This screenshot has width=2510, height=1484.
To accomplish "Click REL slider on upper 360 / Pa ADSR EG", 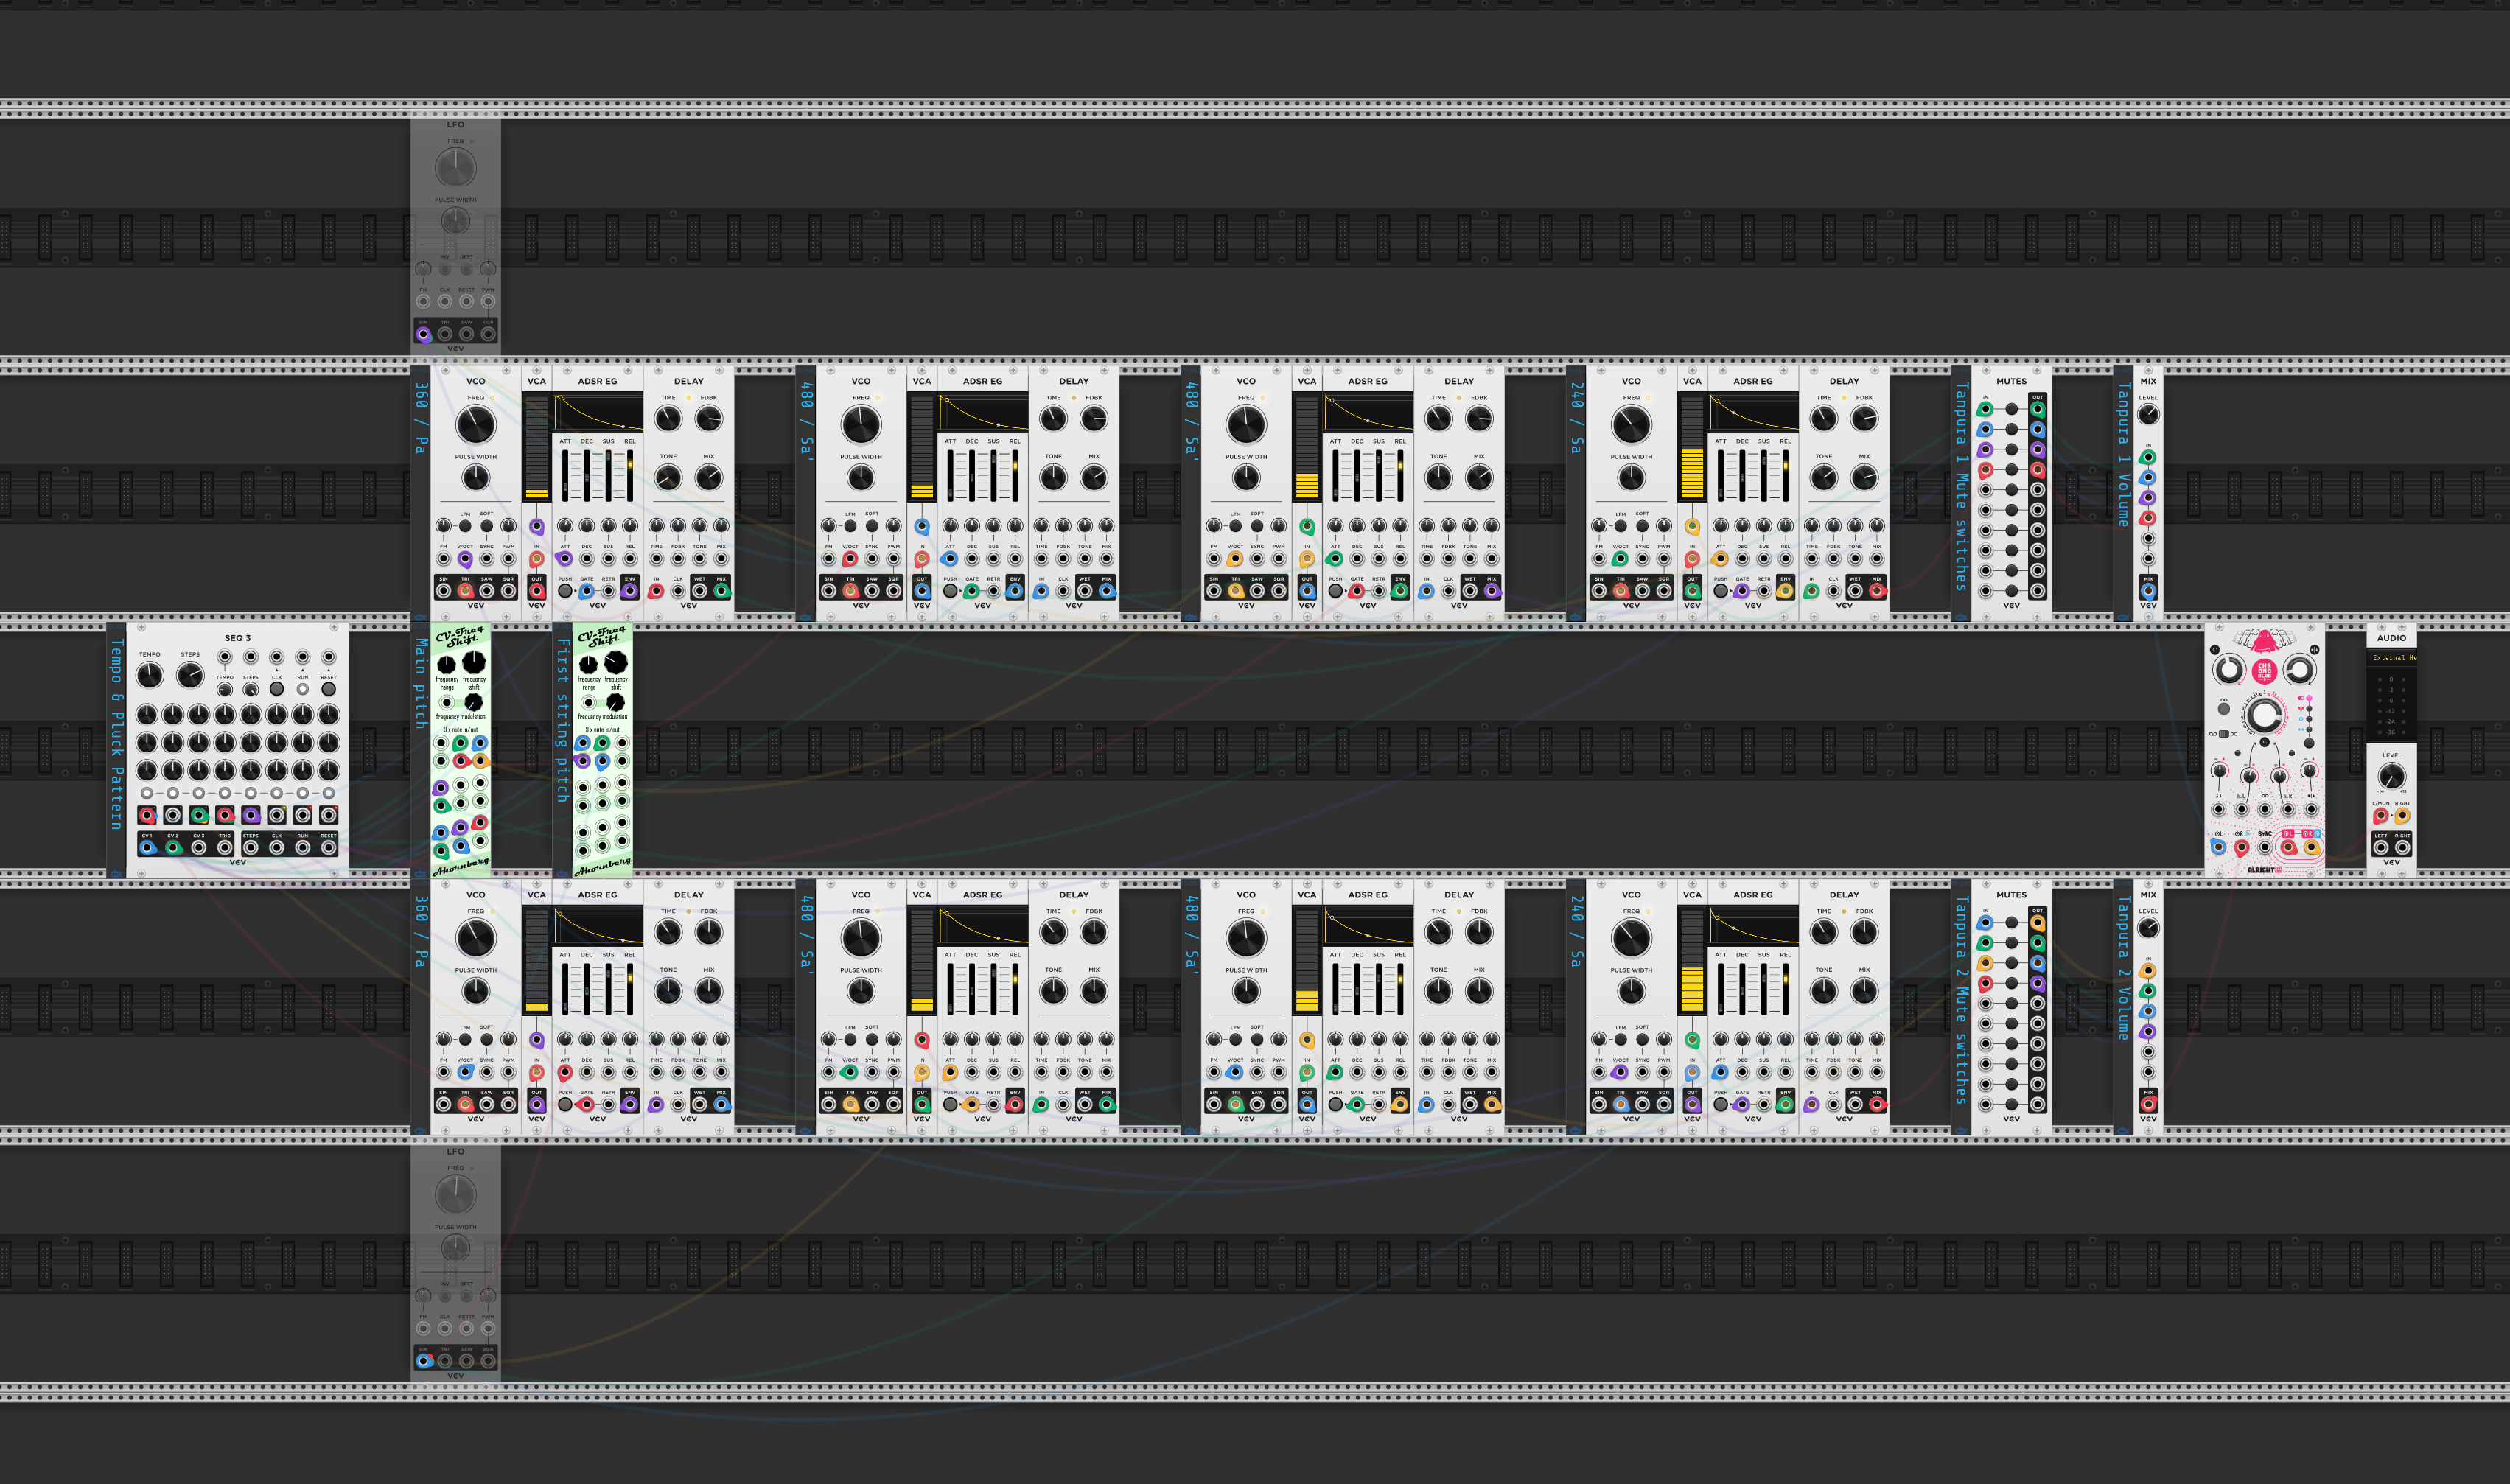I will click(x=630, y=476).
